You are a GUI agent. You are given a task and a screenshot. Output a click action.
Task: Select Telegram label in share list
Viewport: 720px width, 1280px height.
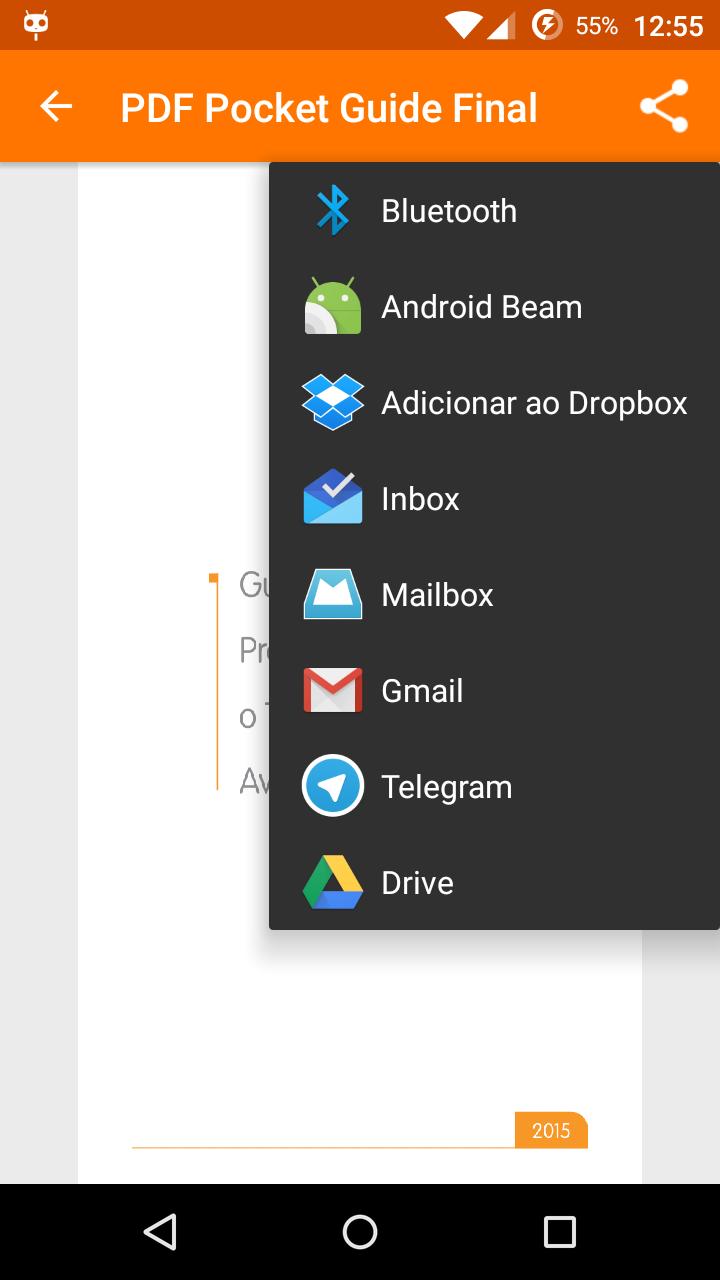coord(447,787)
